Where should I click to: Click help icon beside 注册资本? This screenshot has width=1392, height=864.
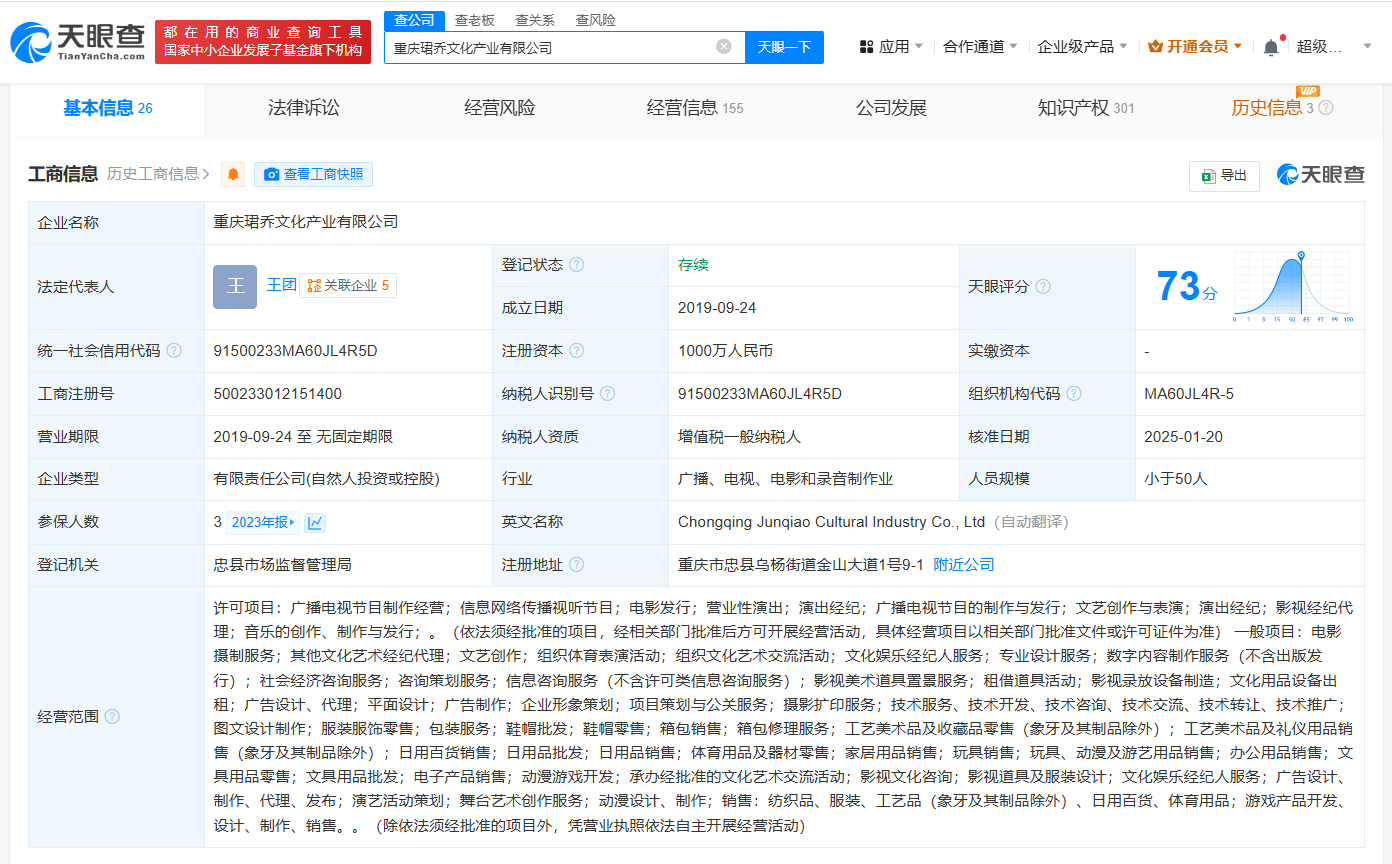pyautogui.click(x=577, y=351)
